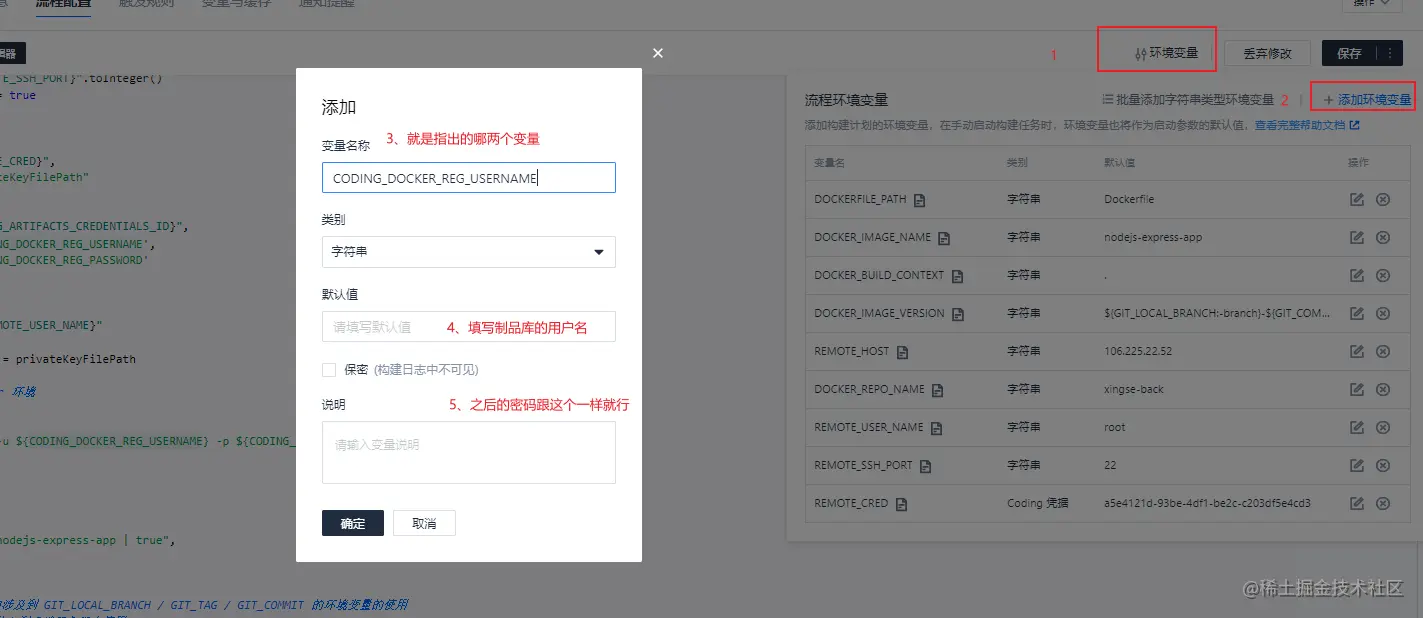Viewport: 1423px width, 618px height.
Task: Open the 环境变量 panel button
Action: (x=1167, y=53)
